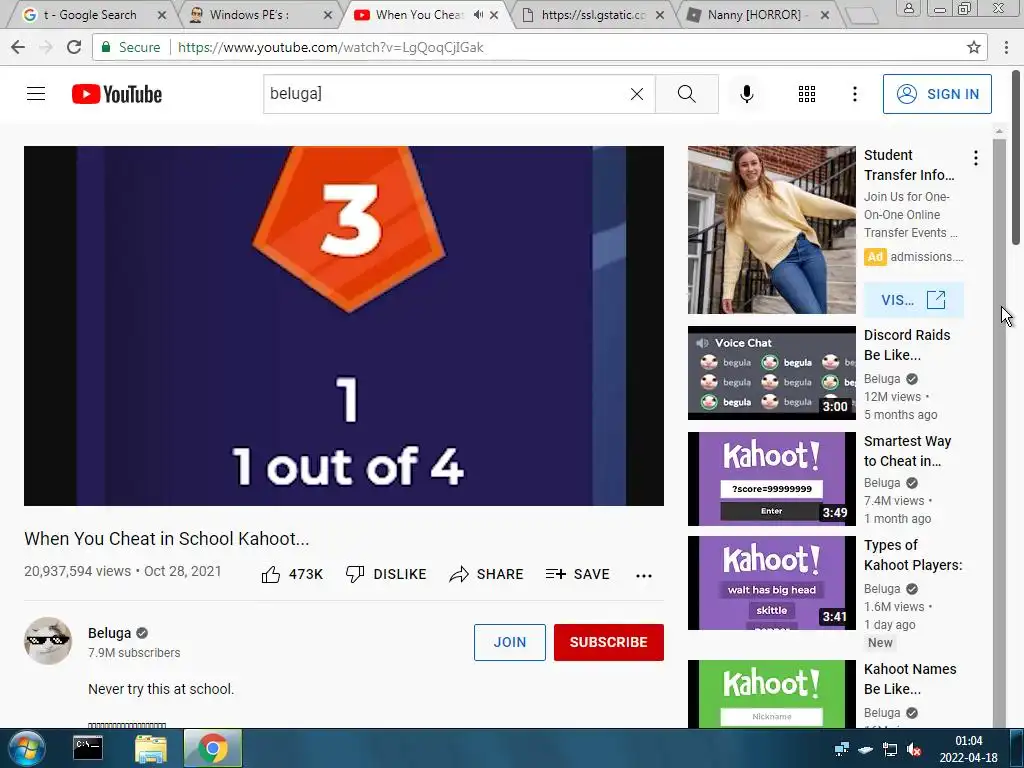Dislike the video

pos(385,574)
